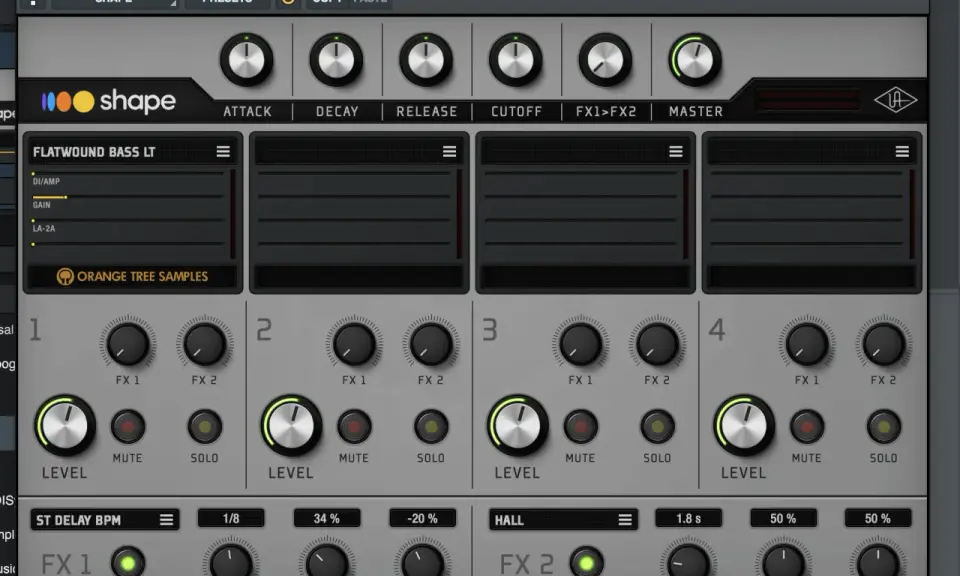Click layer 2 FX 1 send knob
960x576 pixels.
click(354, 345)
